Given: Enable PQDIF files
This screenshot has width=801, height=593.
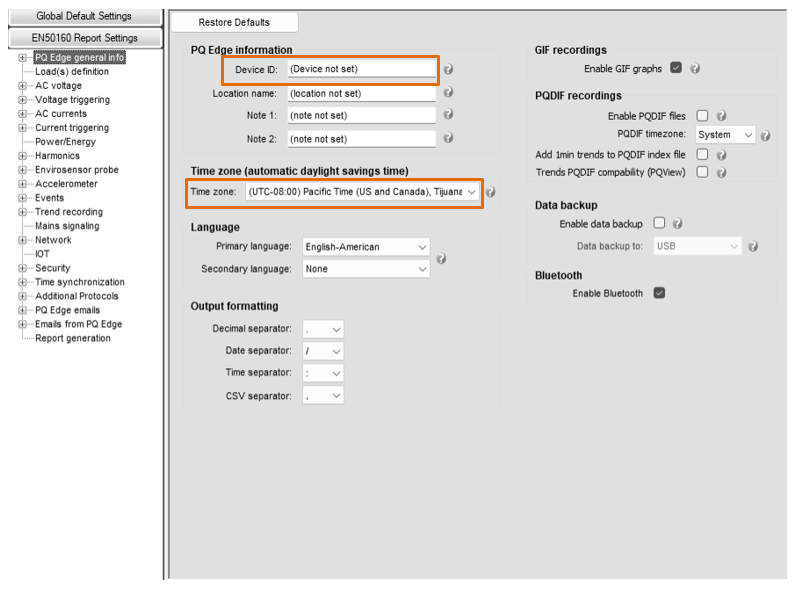Looking at the screenshot, I should pyautogui.click(x=702, y=115).
